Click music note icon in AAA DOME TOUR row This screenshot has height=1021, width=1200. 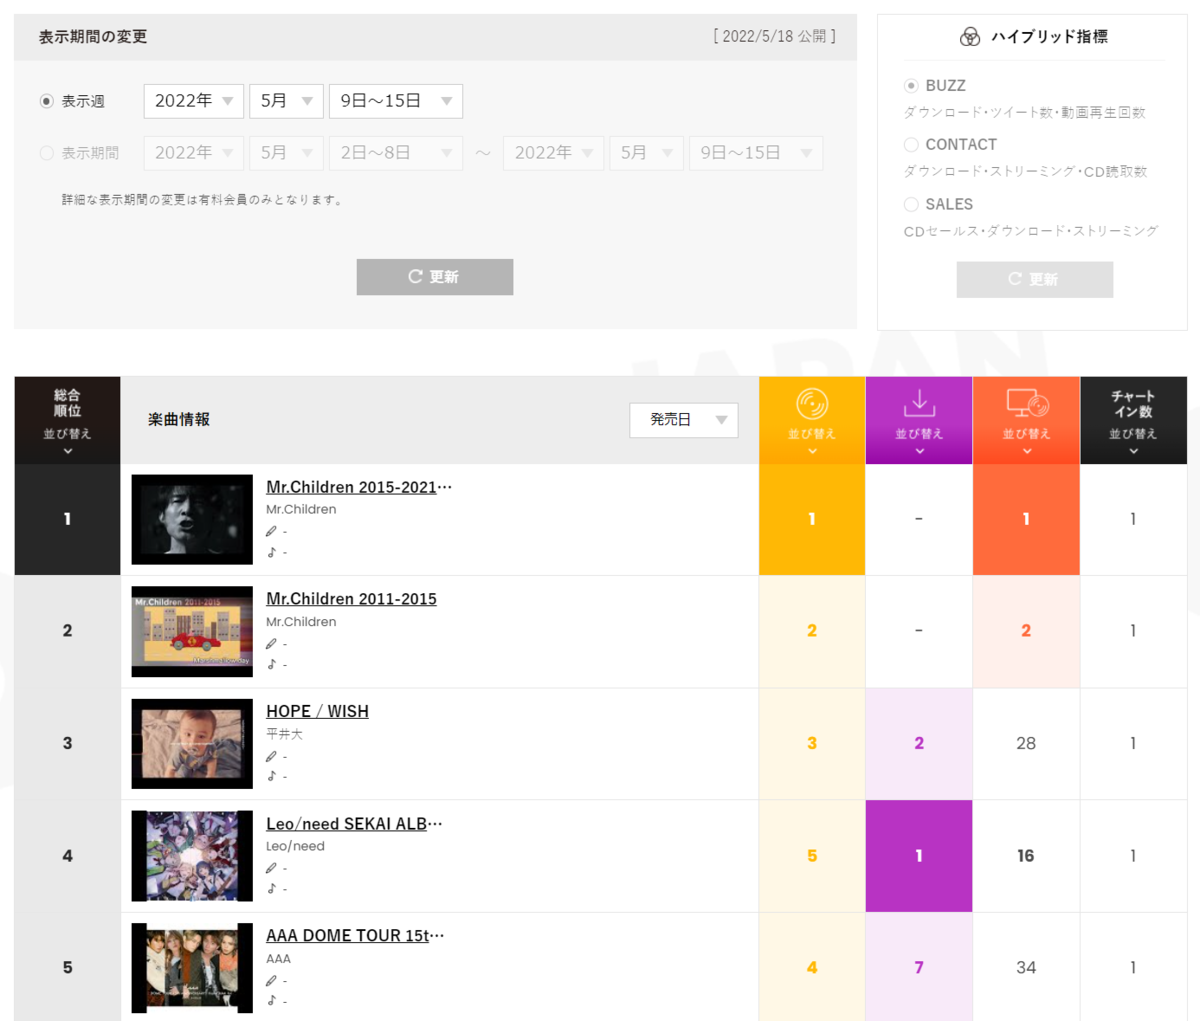point(271,1001)
